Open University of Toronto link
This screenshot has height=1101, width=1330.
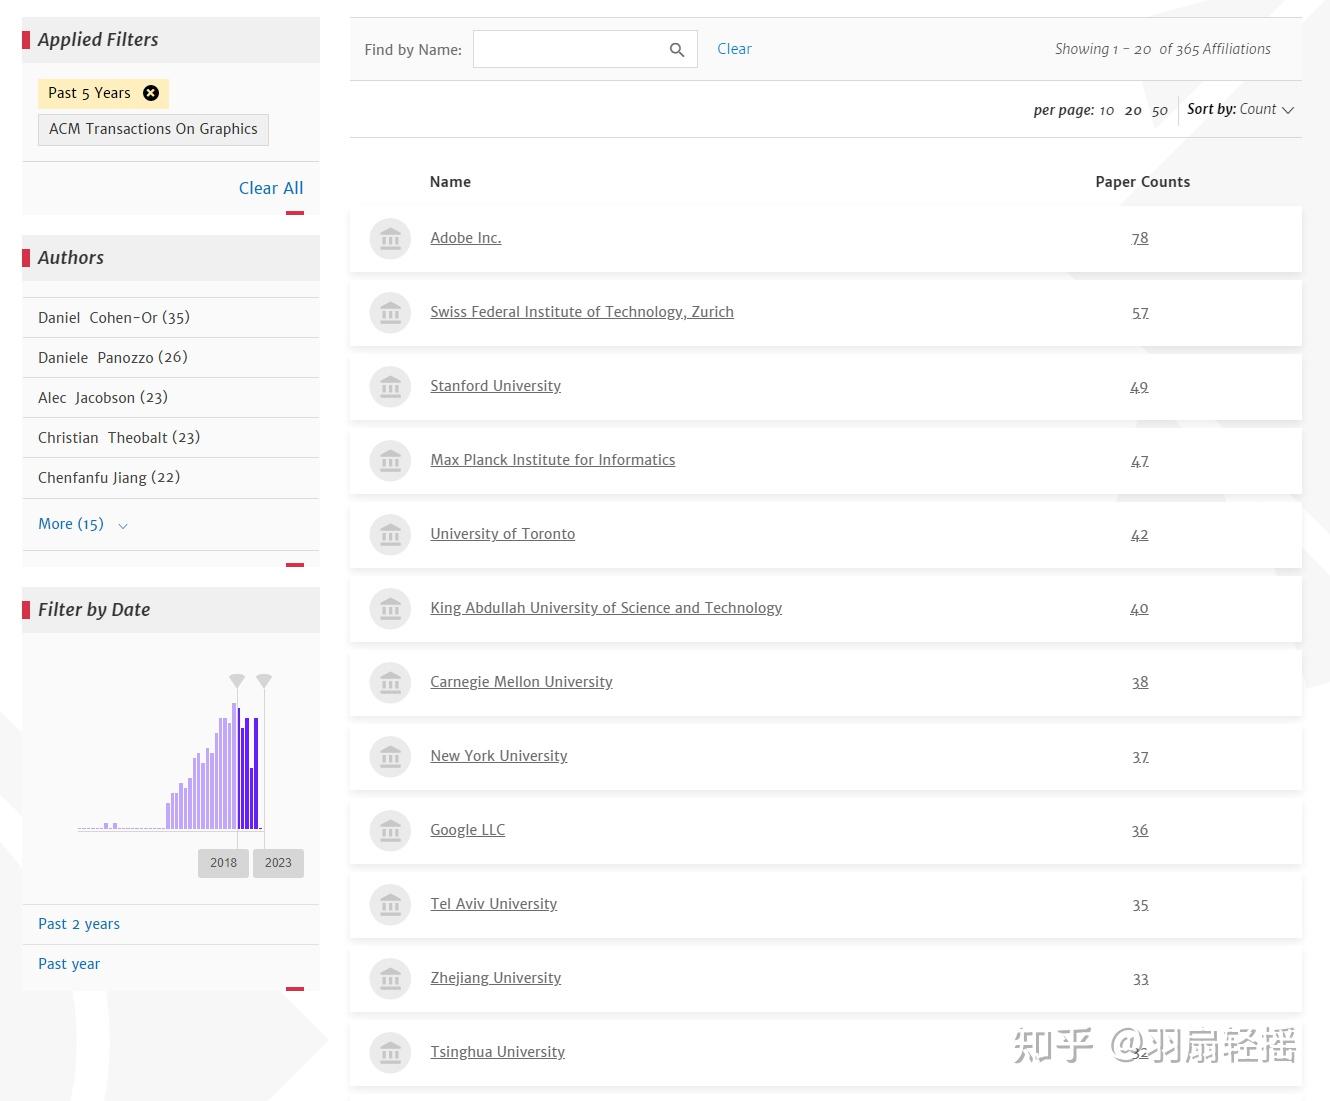(x=503, y=534)
